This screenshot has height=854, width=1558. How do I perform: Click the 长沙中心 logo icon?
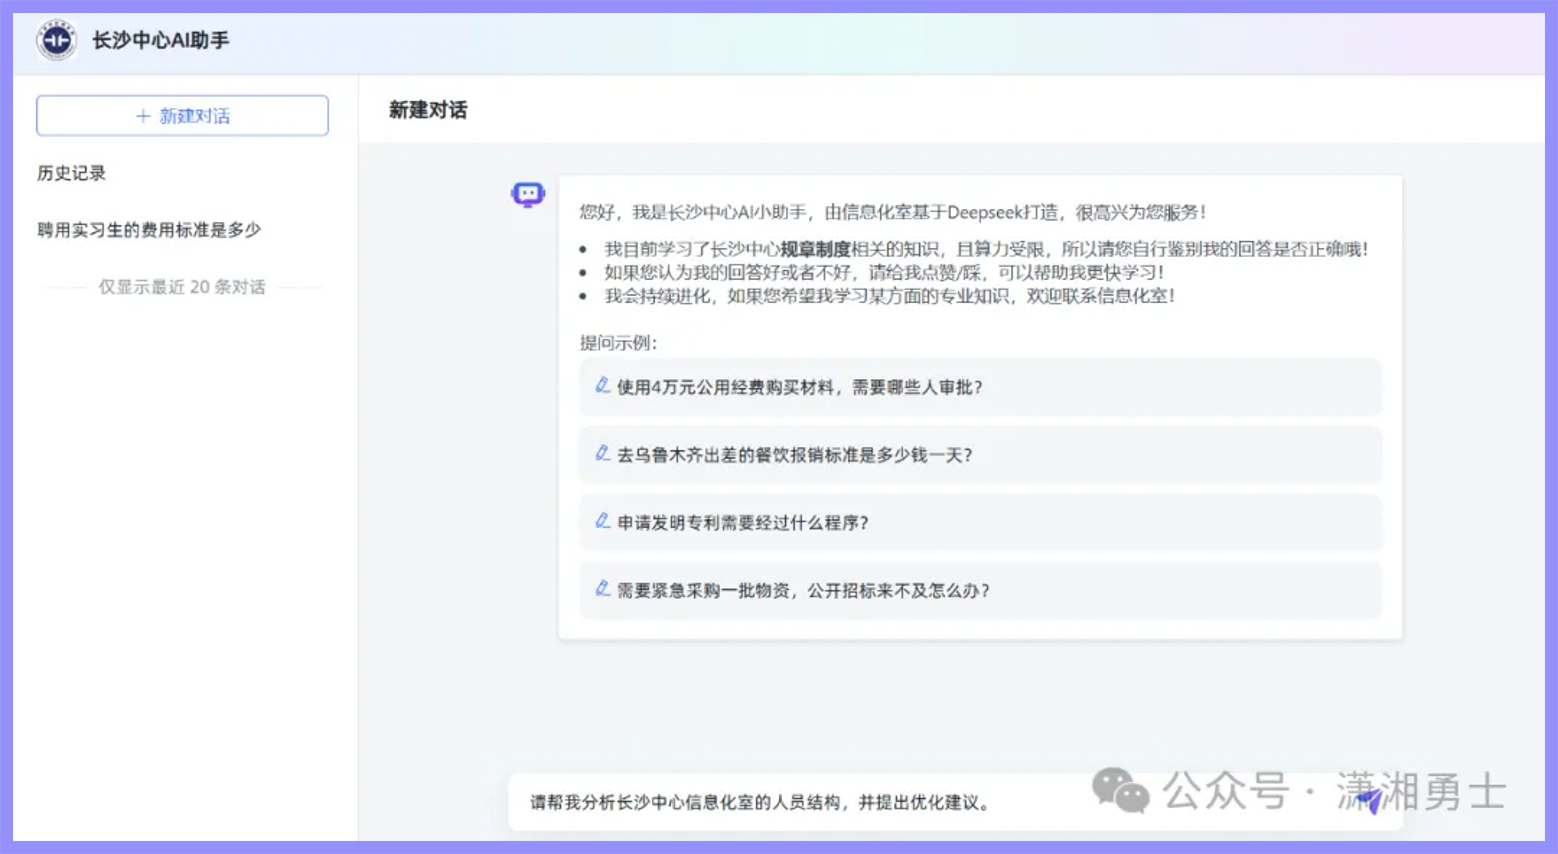tap(57, 42)
